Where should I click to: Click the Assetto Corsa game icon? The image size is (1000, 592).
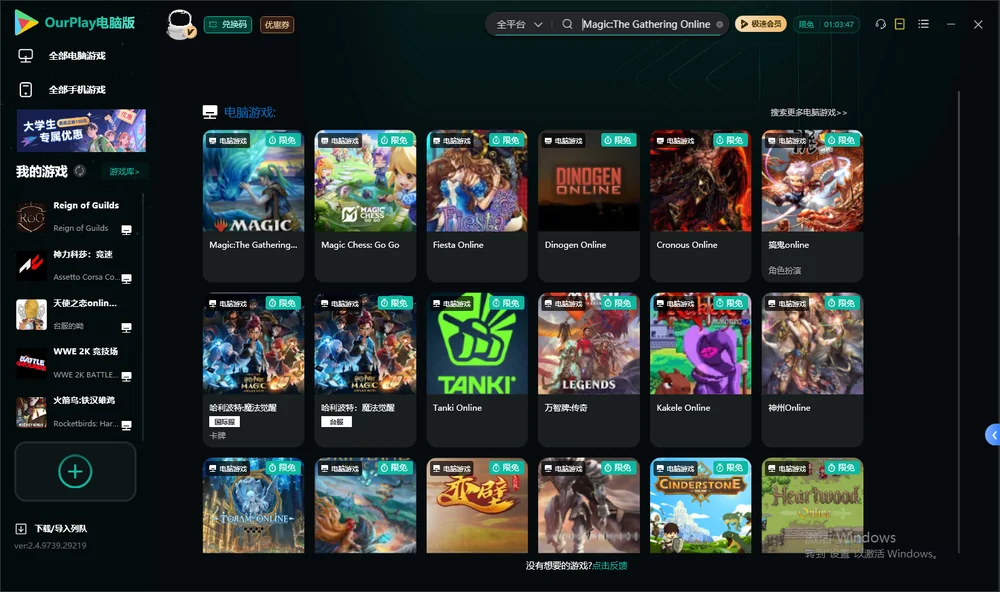point(31,266)
